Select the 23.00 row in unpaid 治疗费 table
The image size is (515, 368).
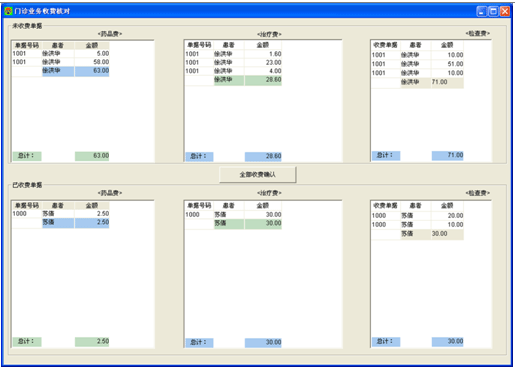233,62
